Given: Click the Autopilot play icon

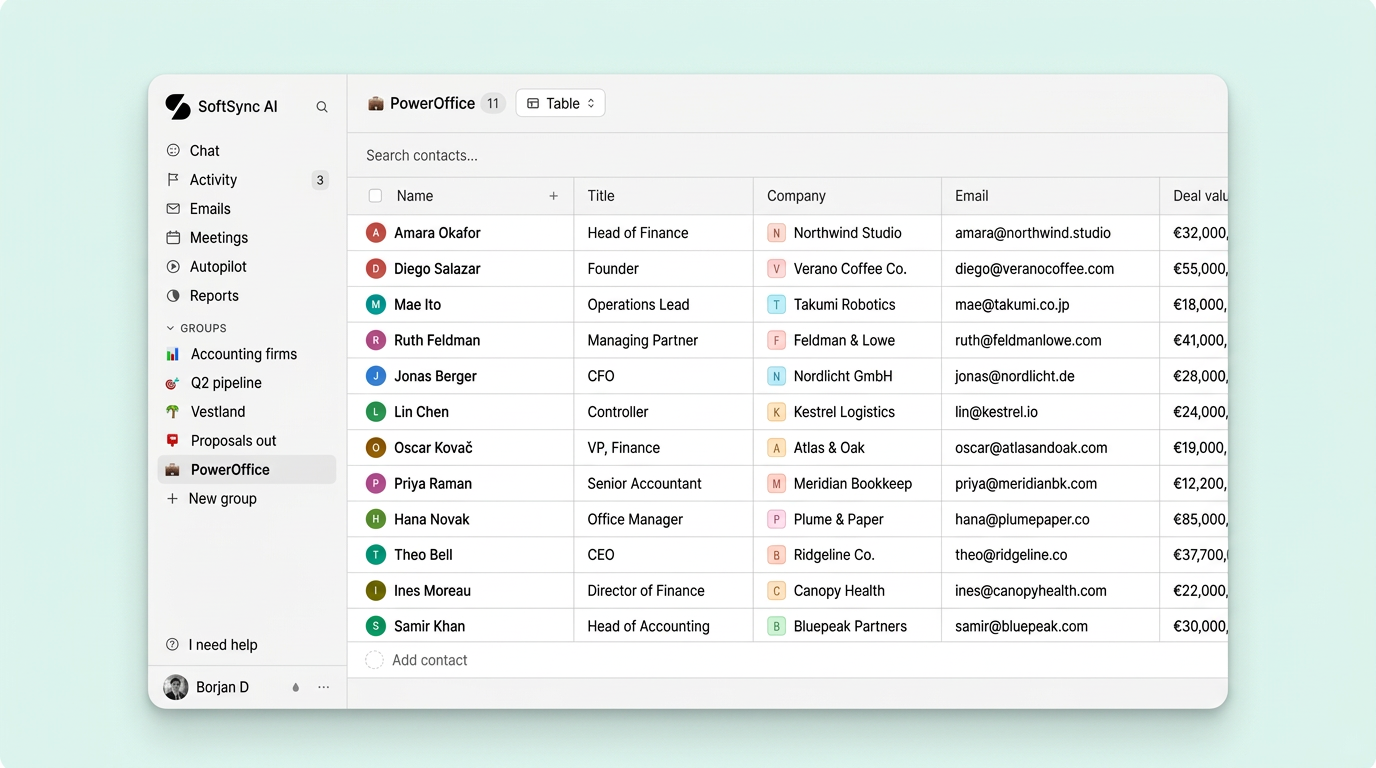Looking at the screenshot, I should [x=173, y=267].
